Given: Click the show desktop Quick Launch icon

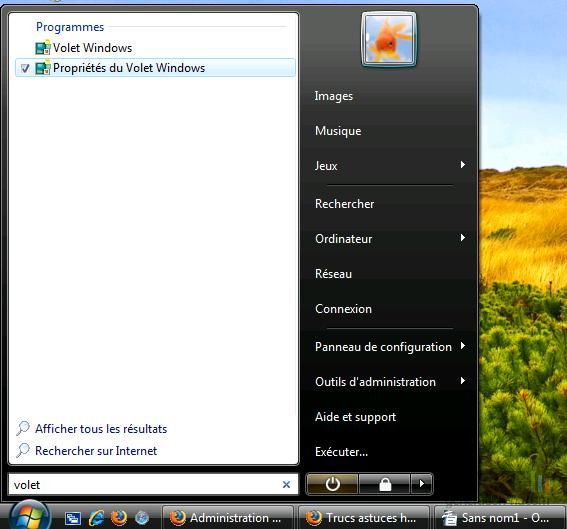Looking at the screenshot, I should point(73,519).
